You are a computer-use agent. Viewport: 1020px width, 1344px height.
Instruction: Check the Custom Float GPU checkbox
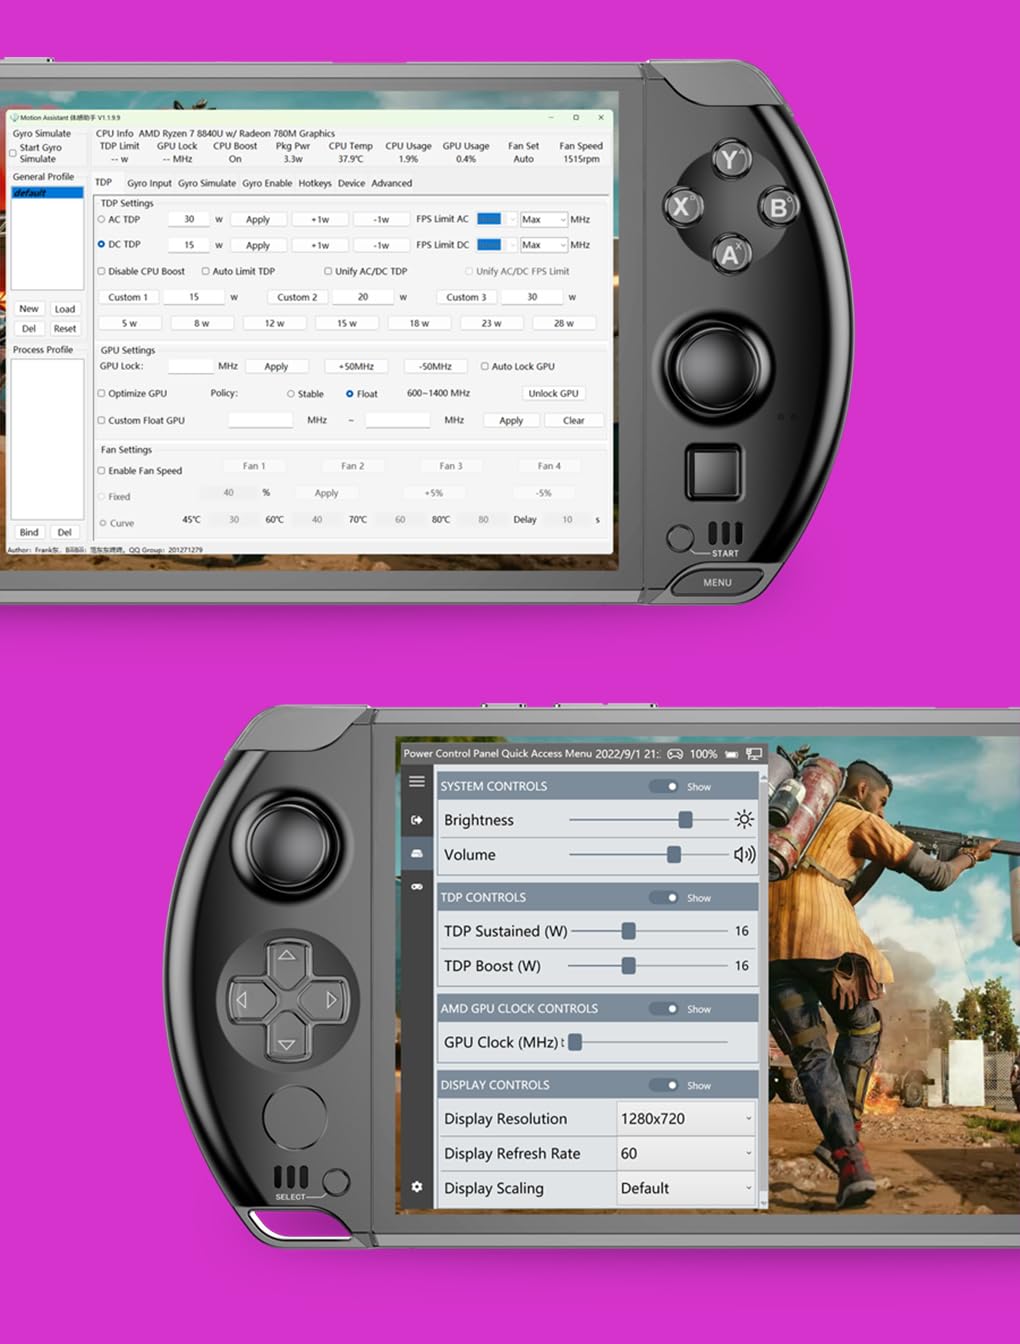click(101, 420)
